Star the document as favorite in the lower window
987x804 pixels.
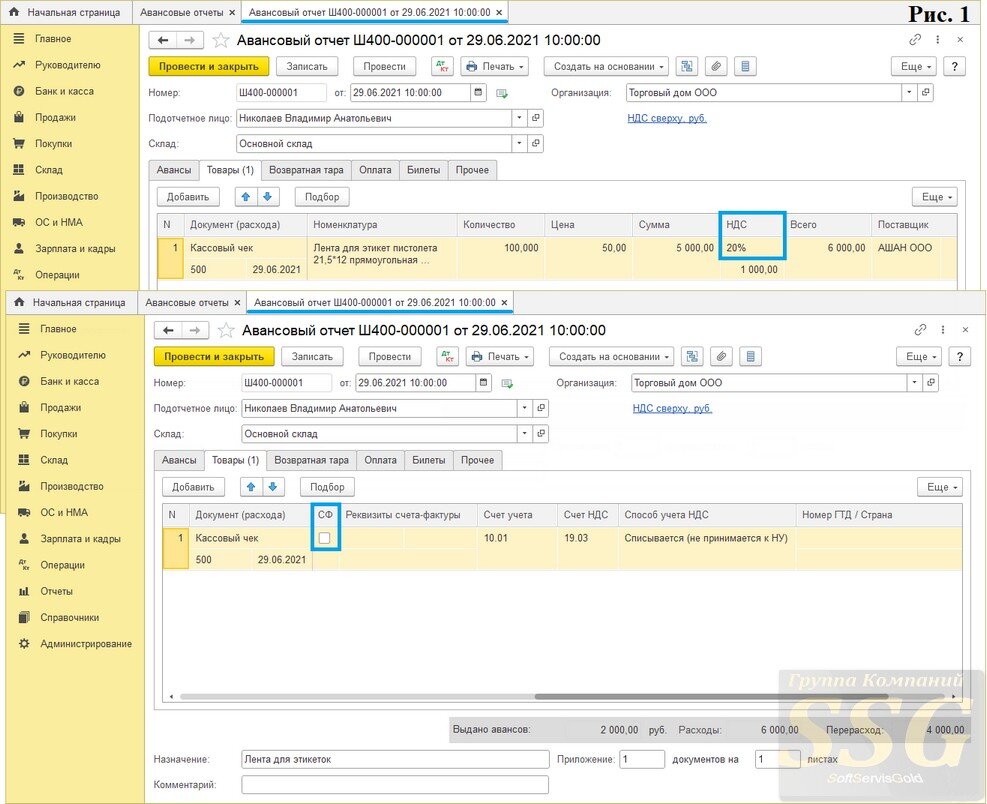click(226, 331)
